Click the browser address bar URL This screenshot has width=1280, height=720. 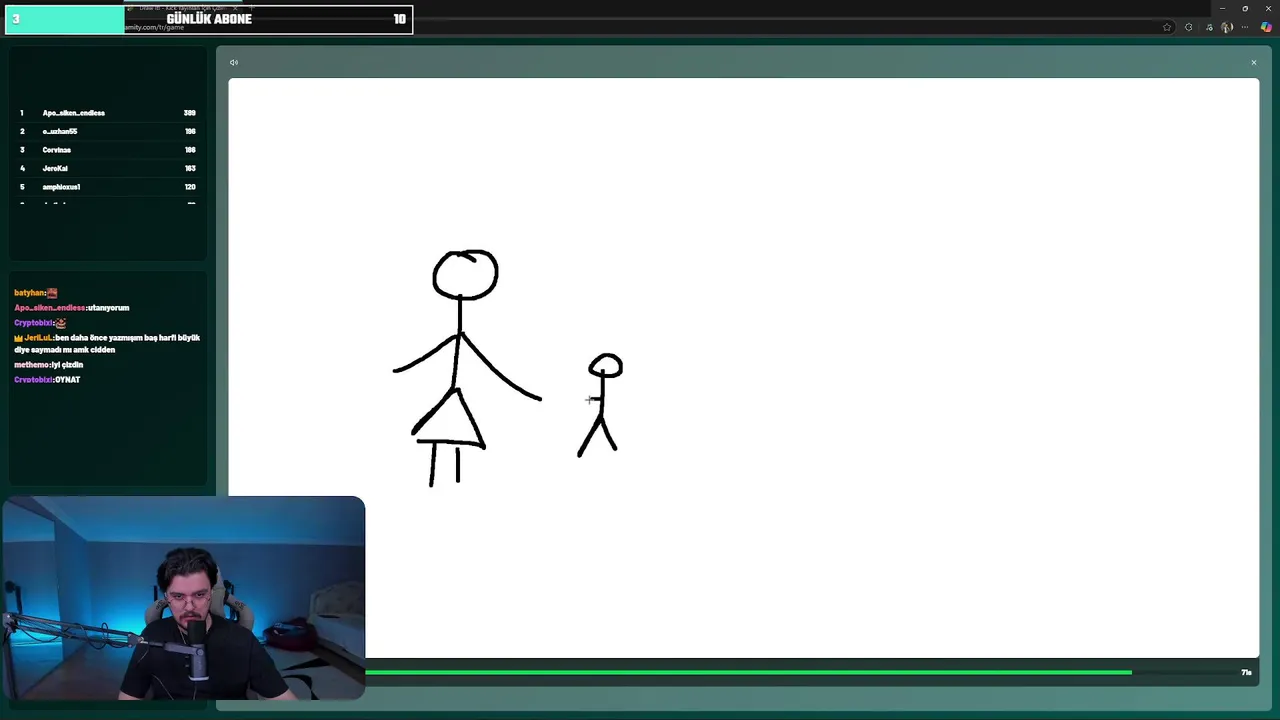click(155, 28)
